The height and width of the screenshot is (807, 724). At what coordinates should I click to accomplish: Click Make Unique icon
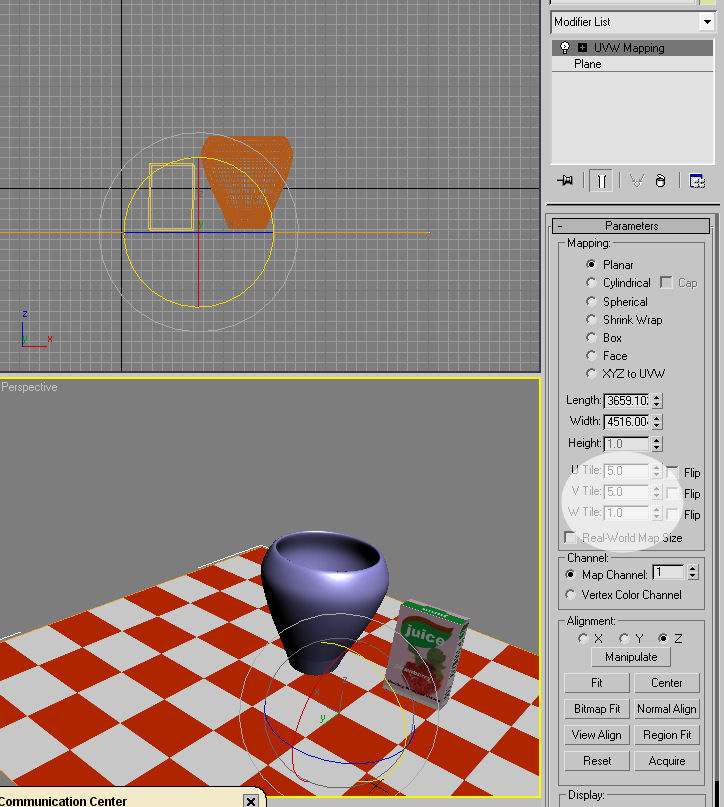[x=636, y=181]
